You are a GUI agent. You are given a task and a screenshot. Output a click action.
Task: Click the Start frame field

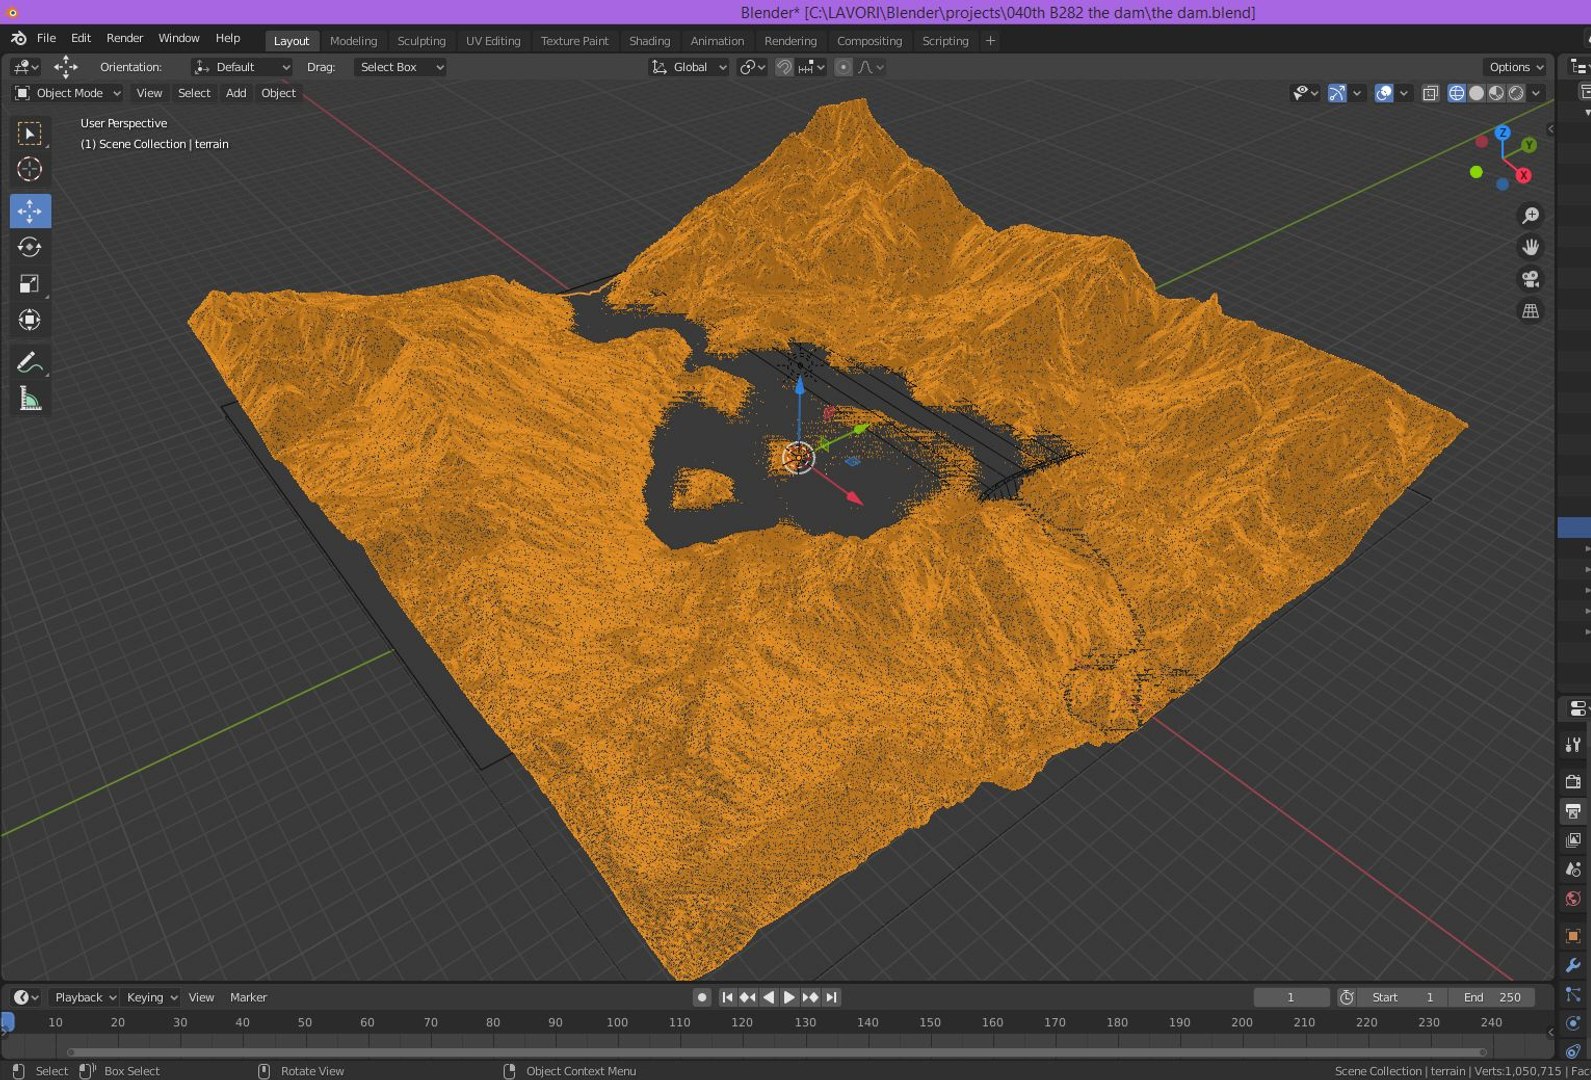point(1404,997)
